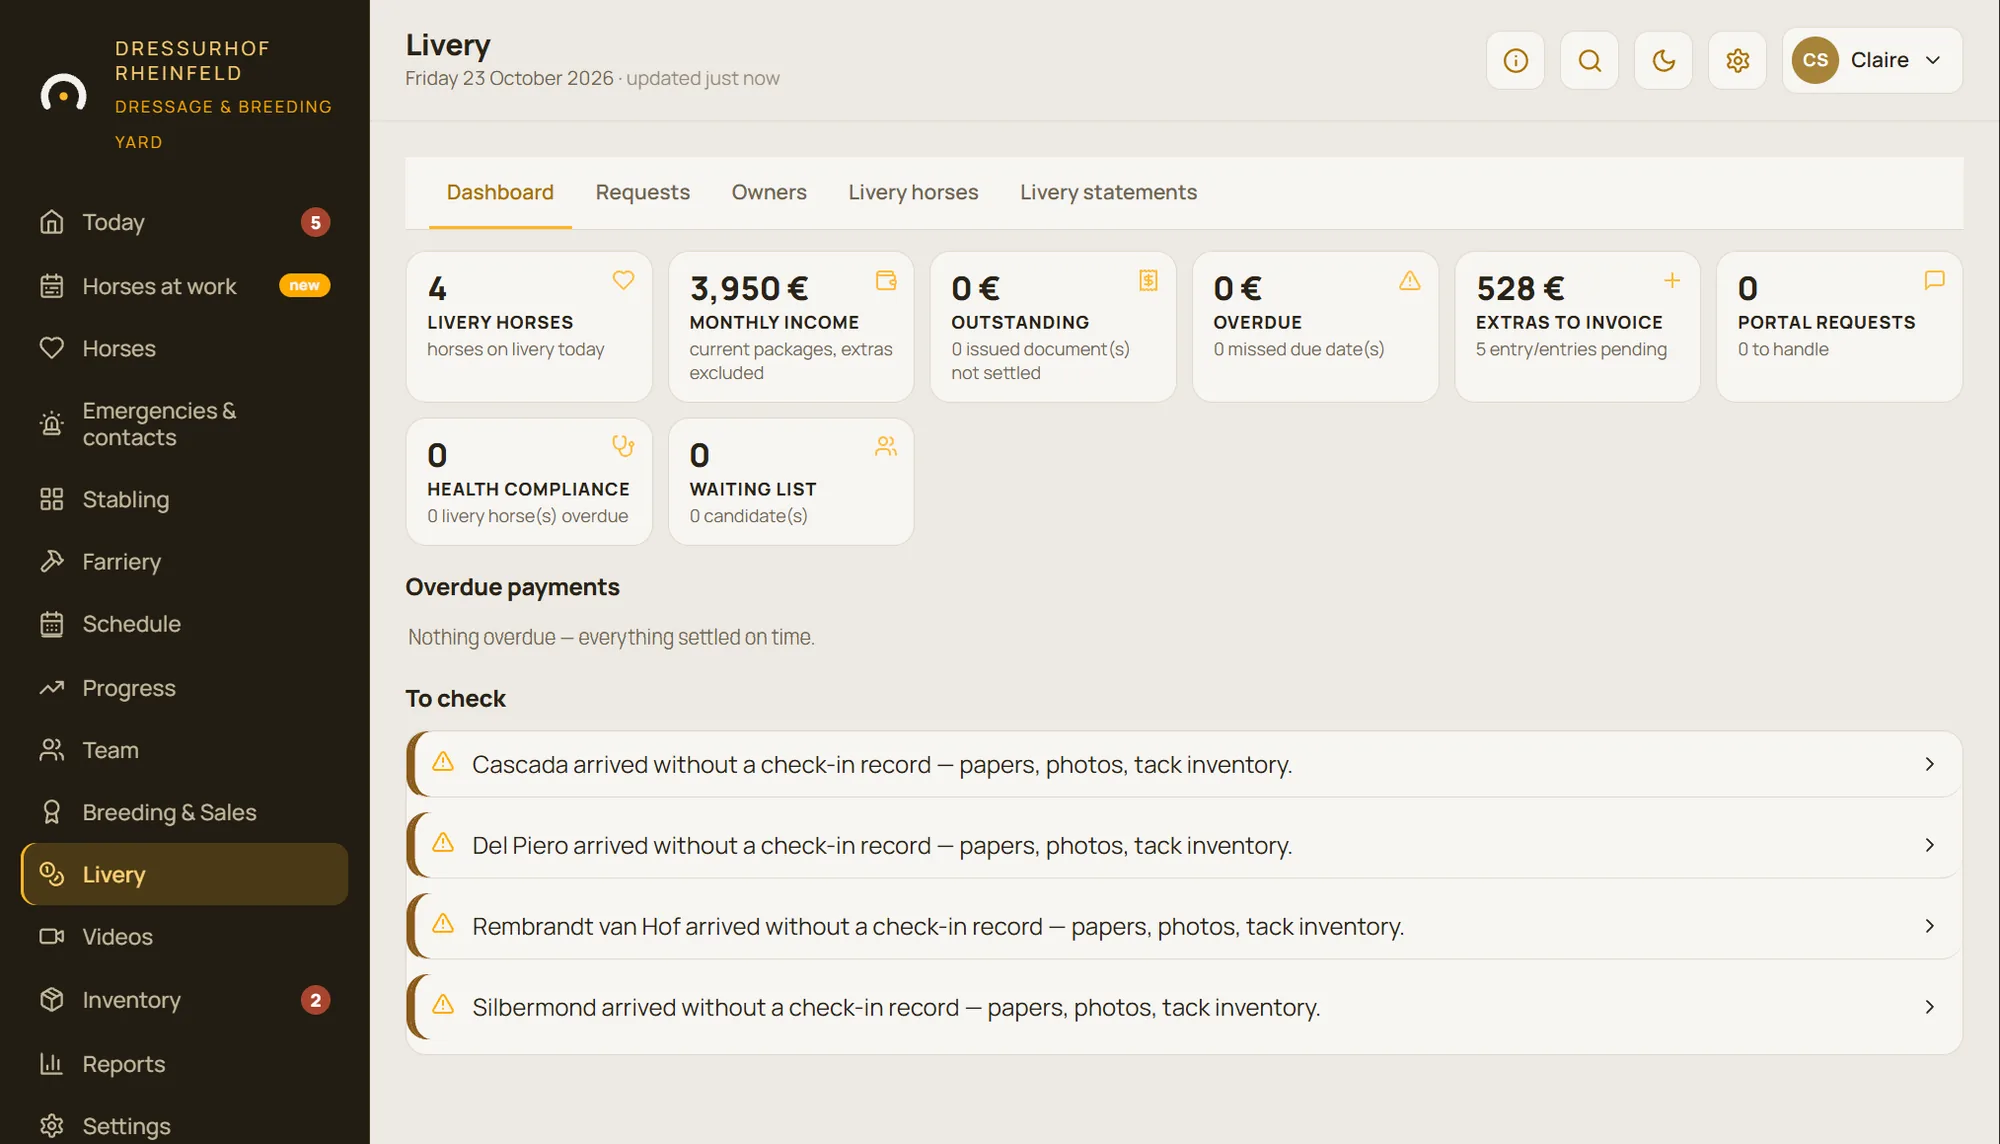Switch to the Dashboard tab
Screen dimensions: 2000x1144
pos(500,192)
